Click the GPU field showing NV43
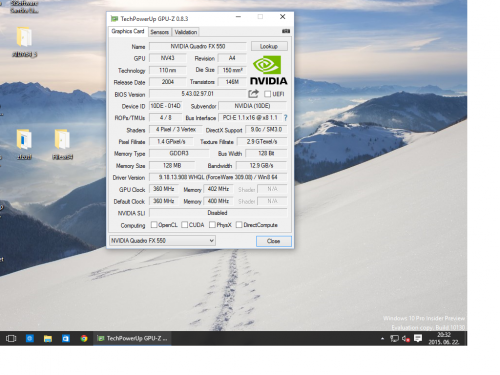Viewport: 500px width, 375px height. (168, 58)
